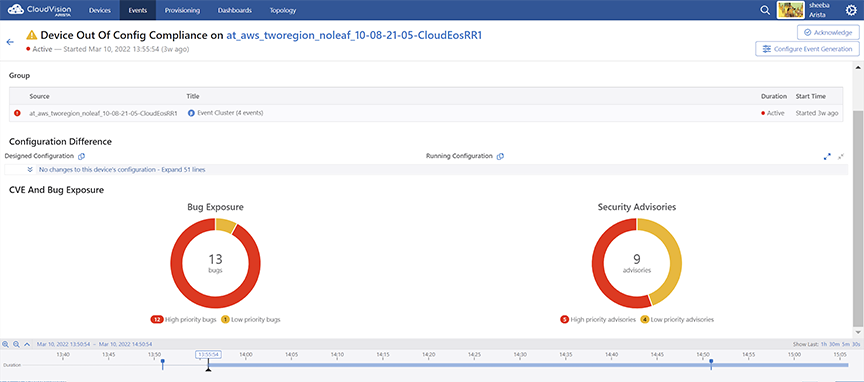
Task: Switch to the Topology tab
Action: coord(283,10)
